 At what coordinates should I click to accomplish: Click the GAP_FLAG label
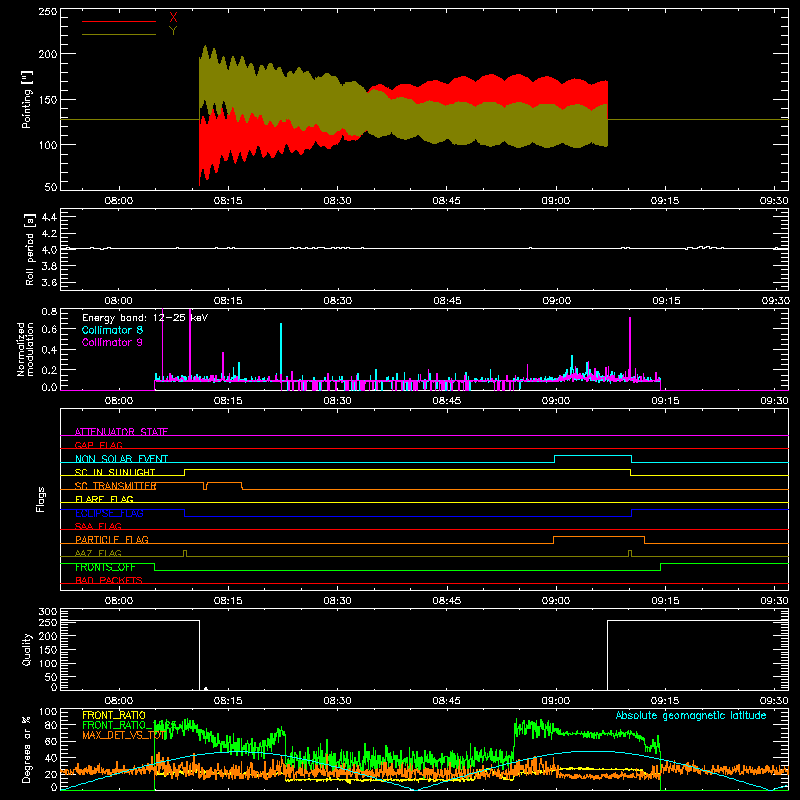click(98, 445)
